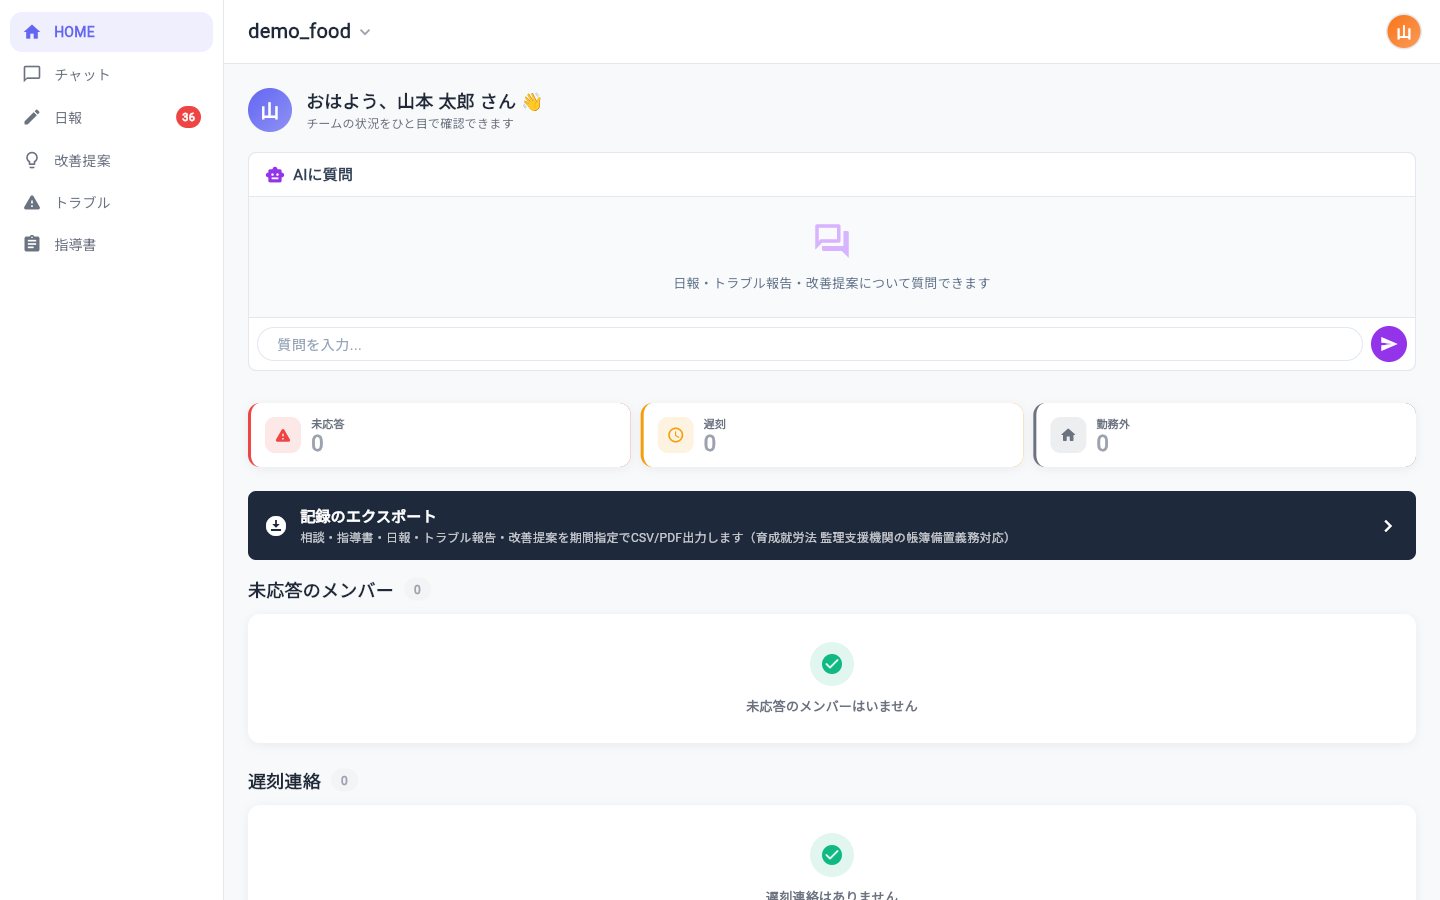Click the house icon in 勤務外 card
This screenshot has height=900, width=1440.
[x=1068, y=435]
